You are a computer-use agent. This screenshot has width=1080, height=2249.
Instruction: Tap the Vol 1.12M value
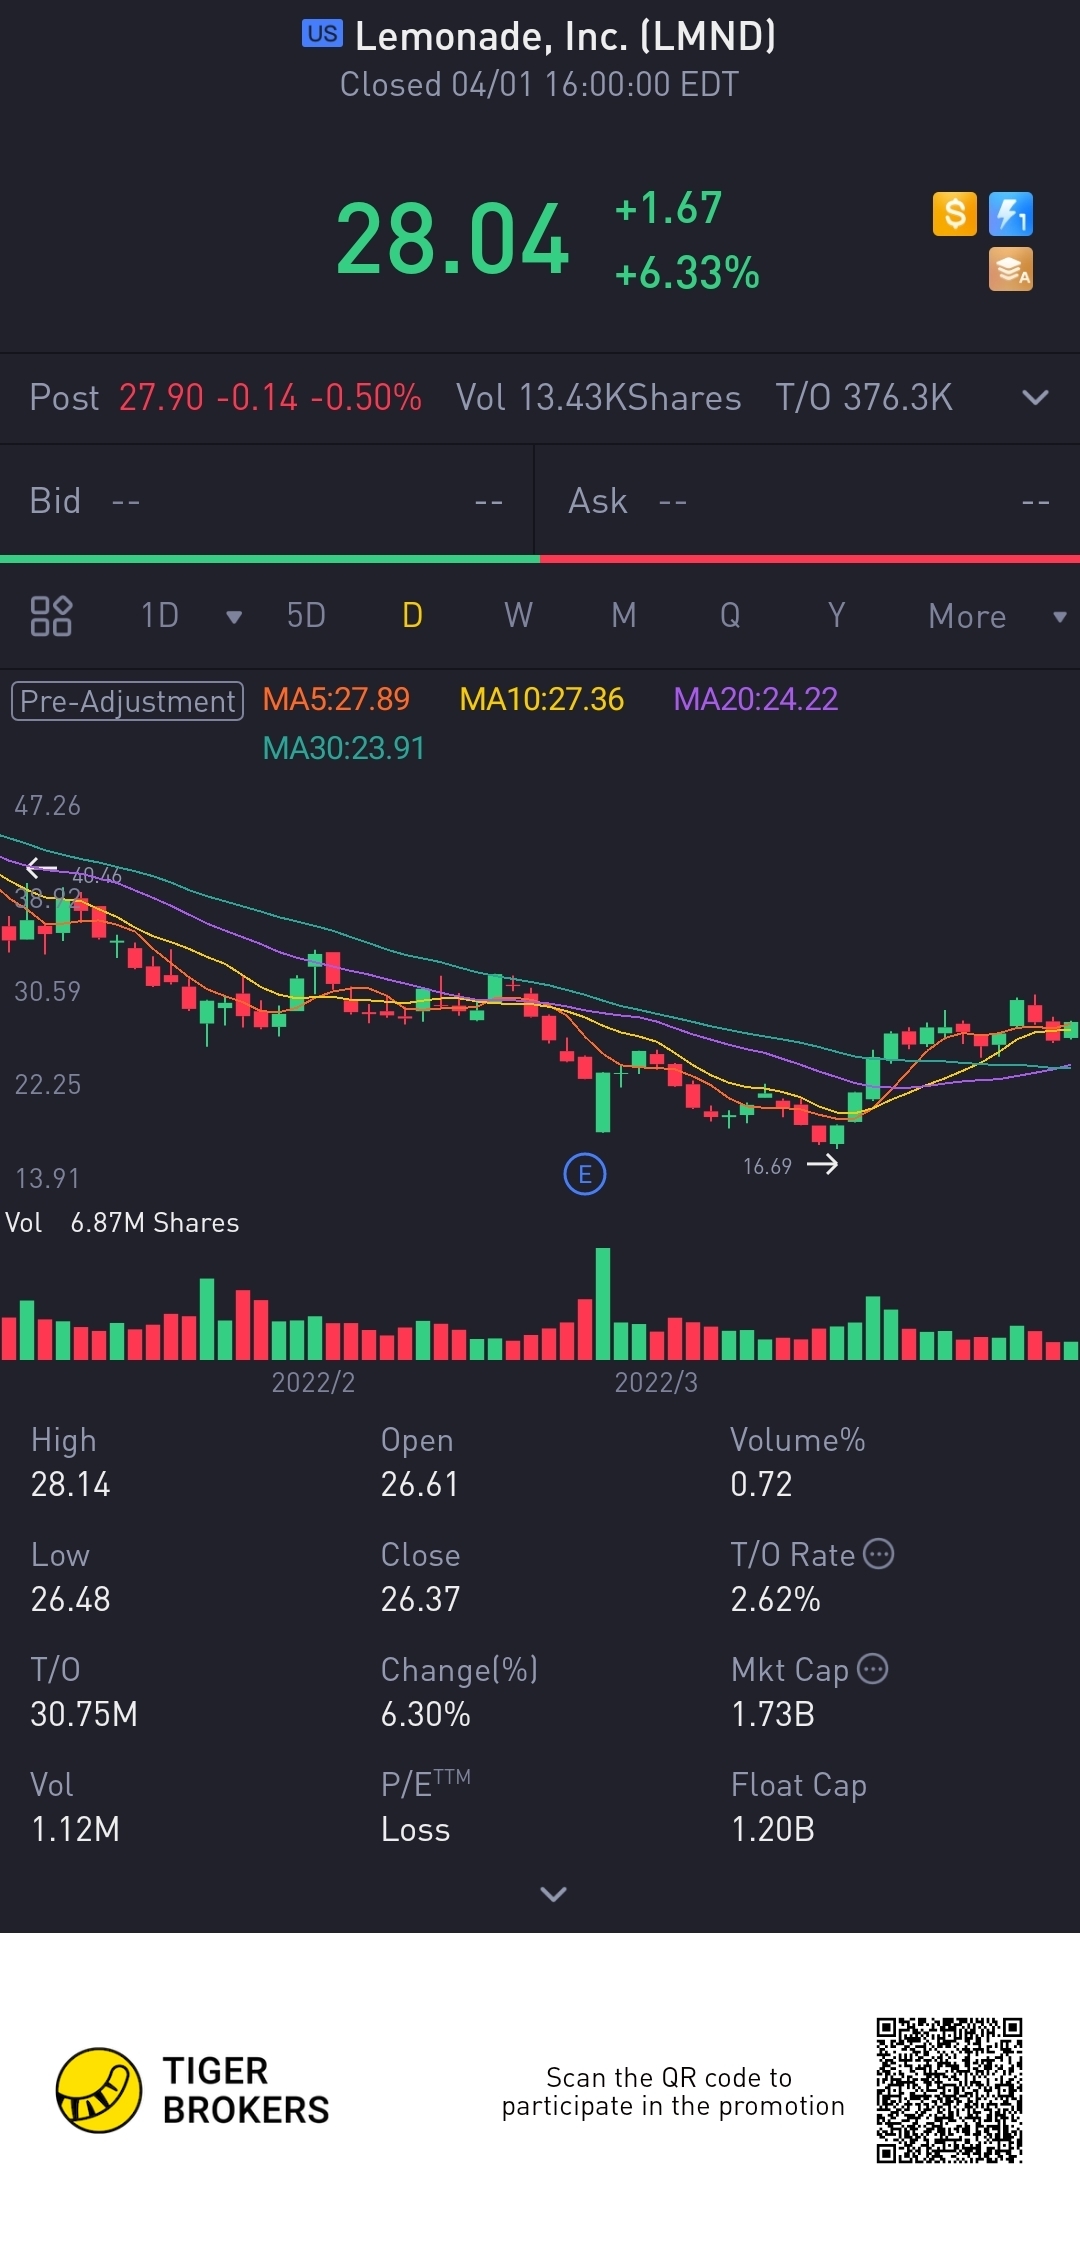(75, 1829)
